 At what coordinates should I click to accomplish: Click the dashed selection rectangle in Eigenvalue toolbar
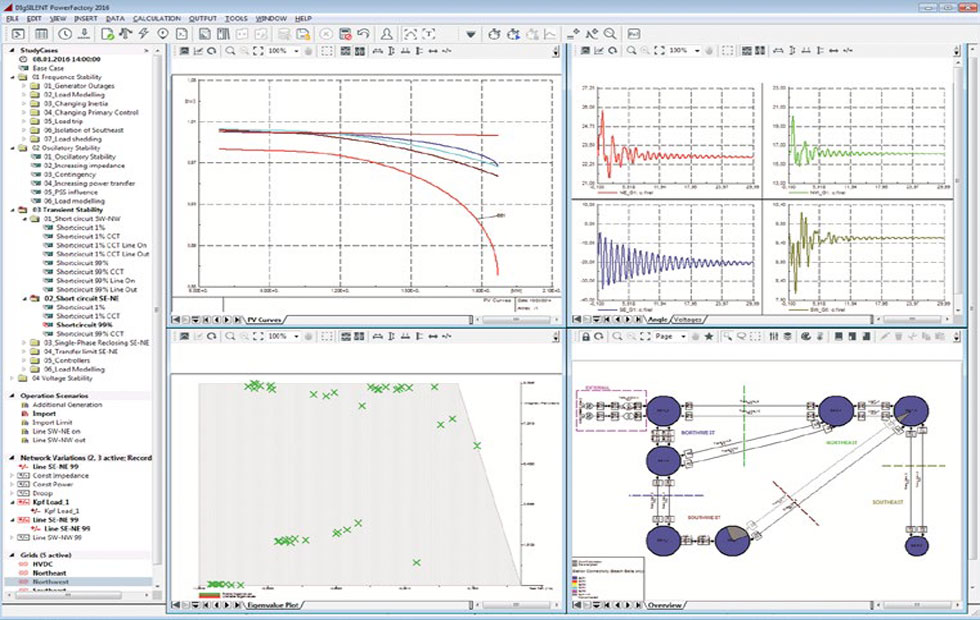pyautogui.click(x=327, y=337)
